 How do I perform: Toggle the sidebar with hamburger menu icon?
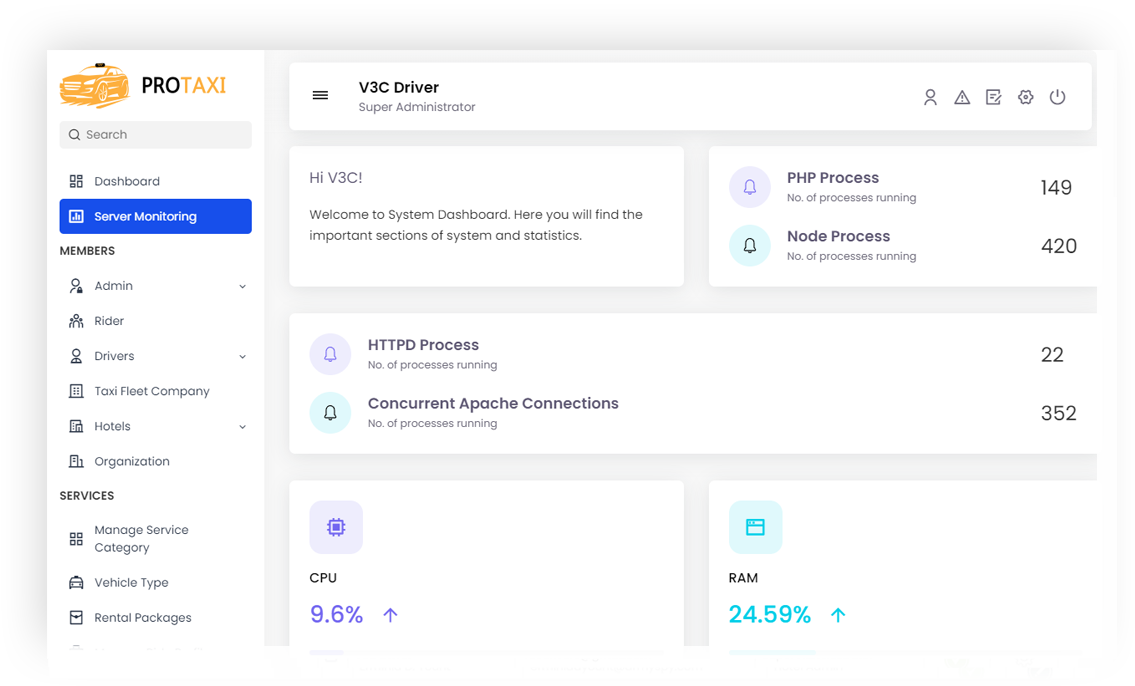coord(320,96)
